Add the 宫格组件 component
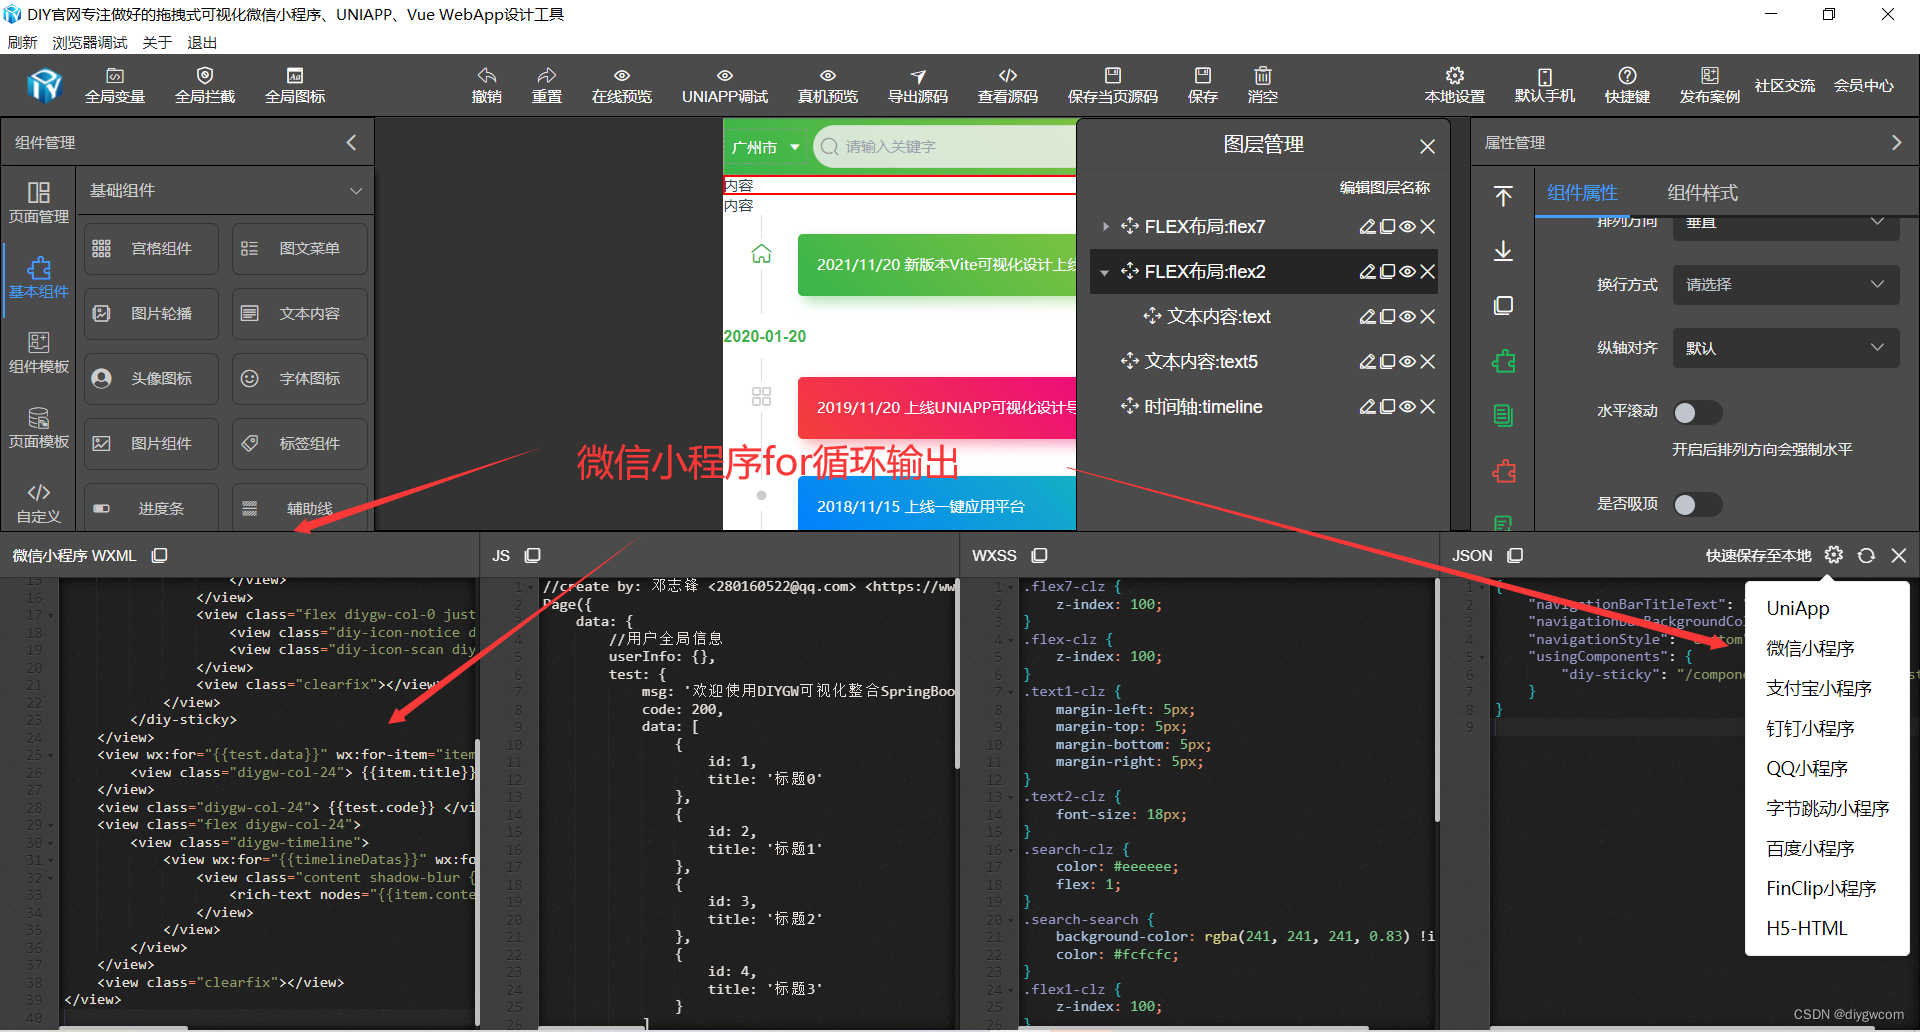This screenshot has height=1032, width=1920. point(151,249)
